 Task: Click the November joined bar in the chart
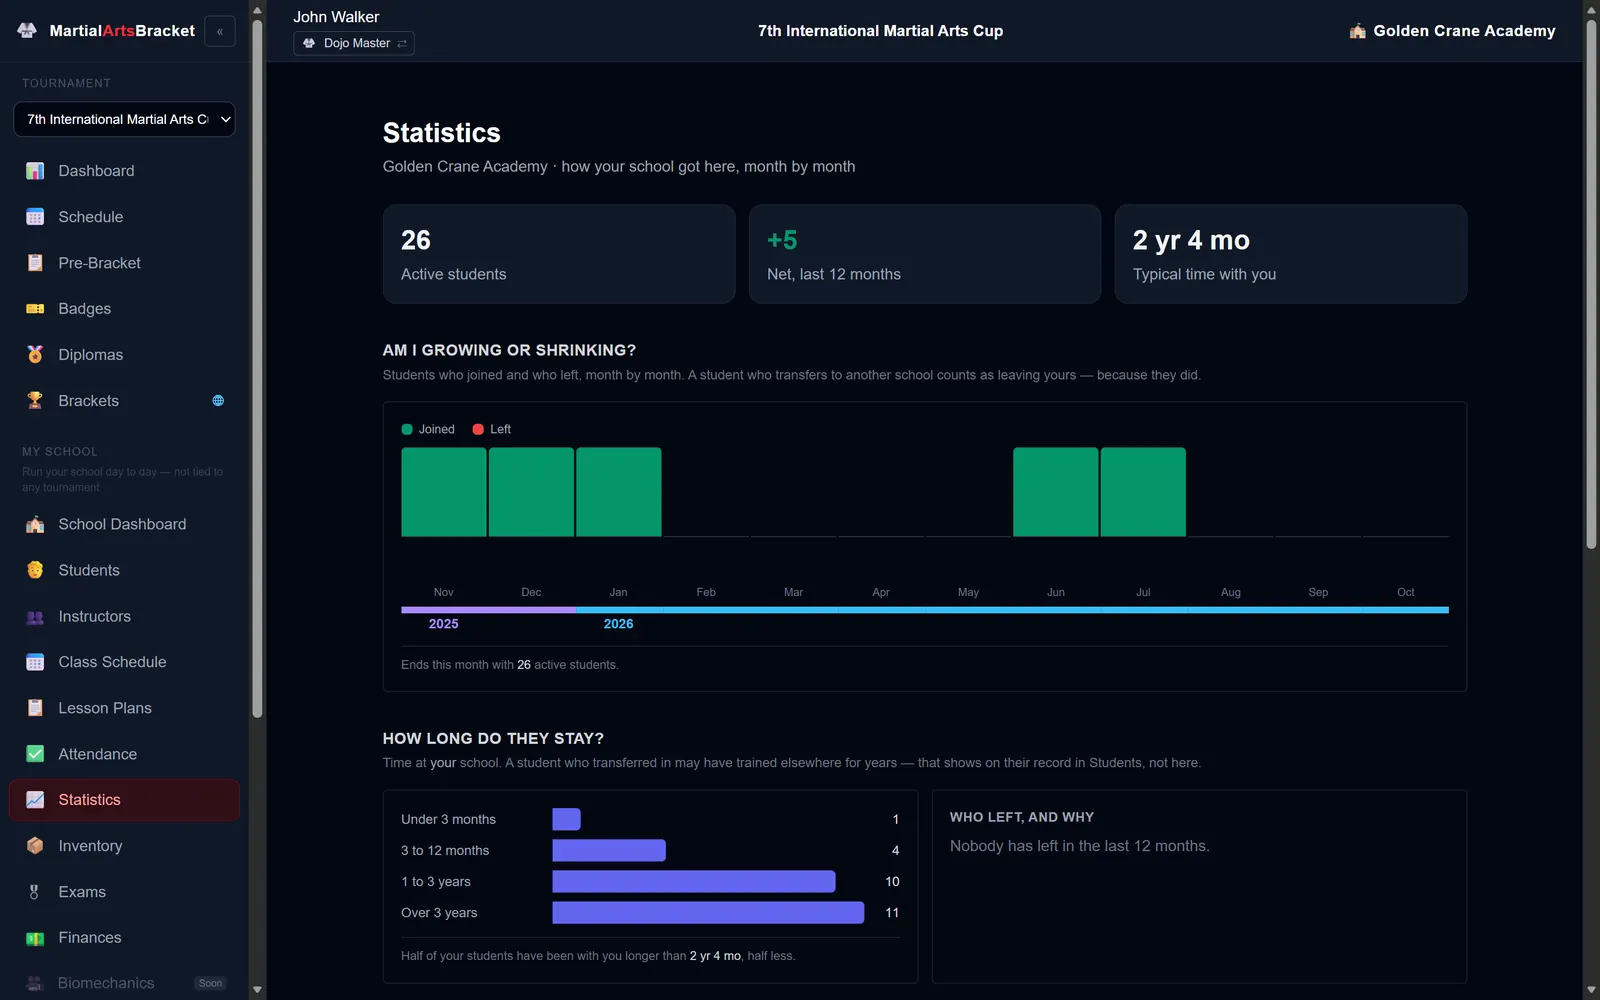coord(444,492)
